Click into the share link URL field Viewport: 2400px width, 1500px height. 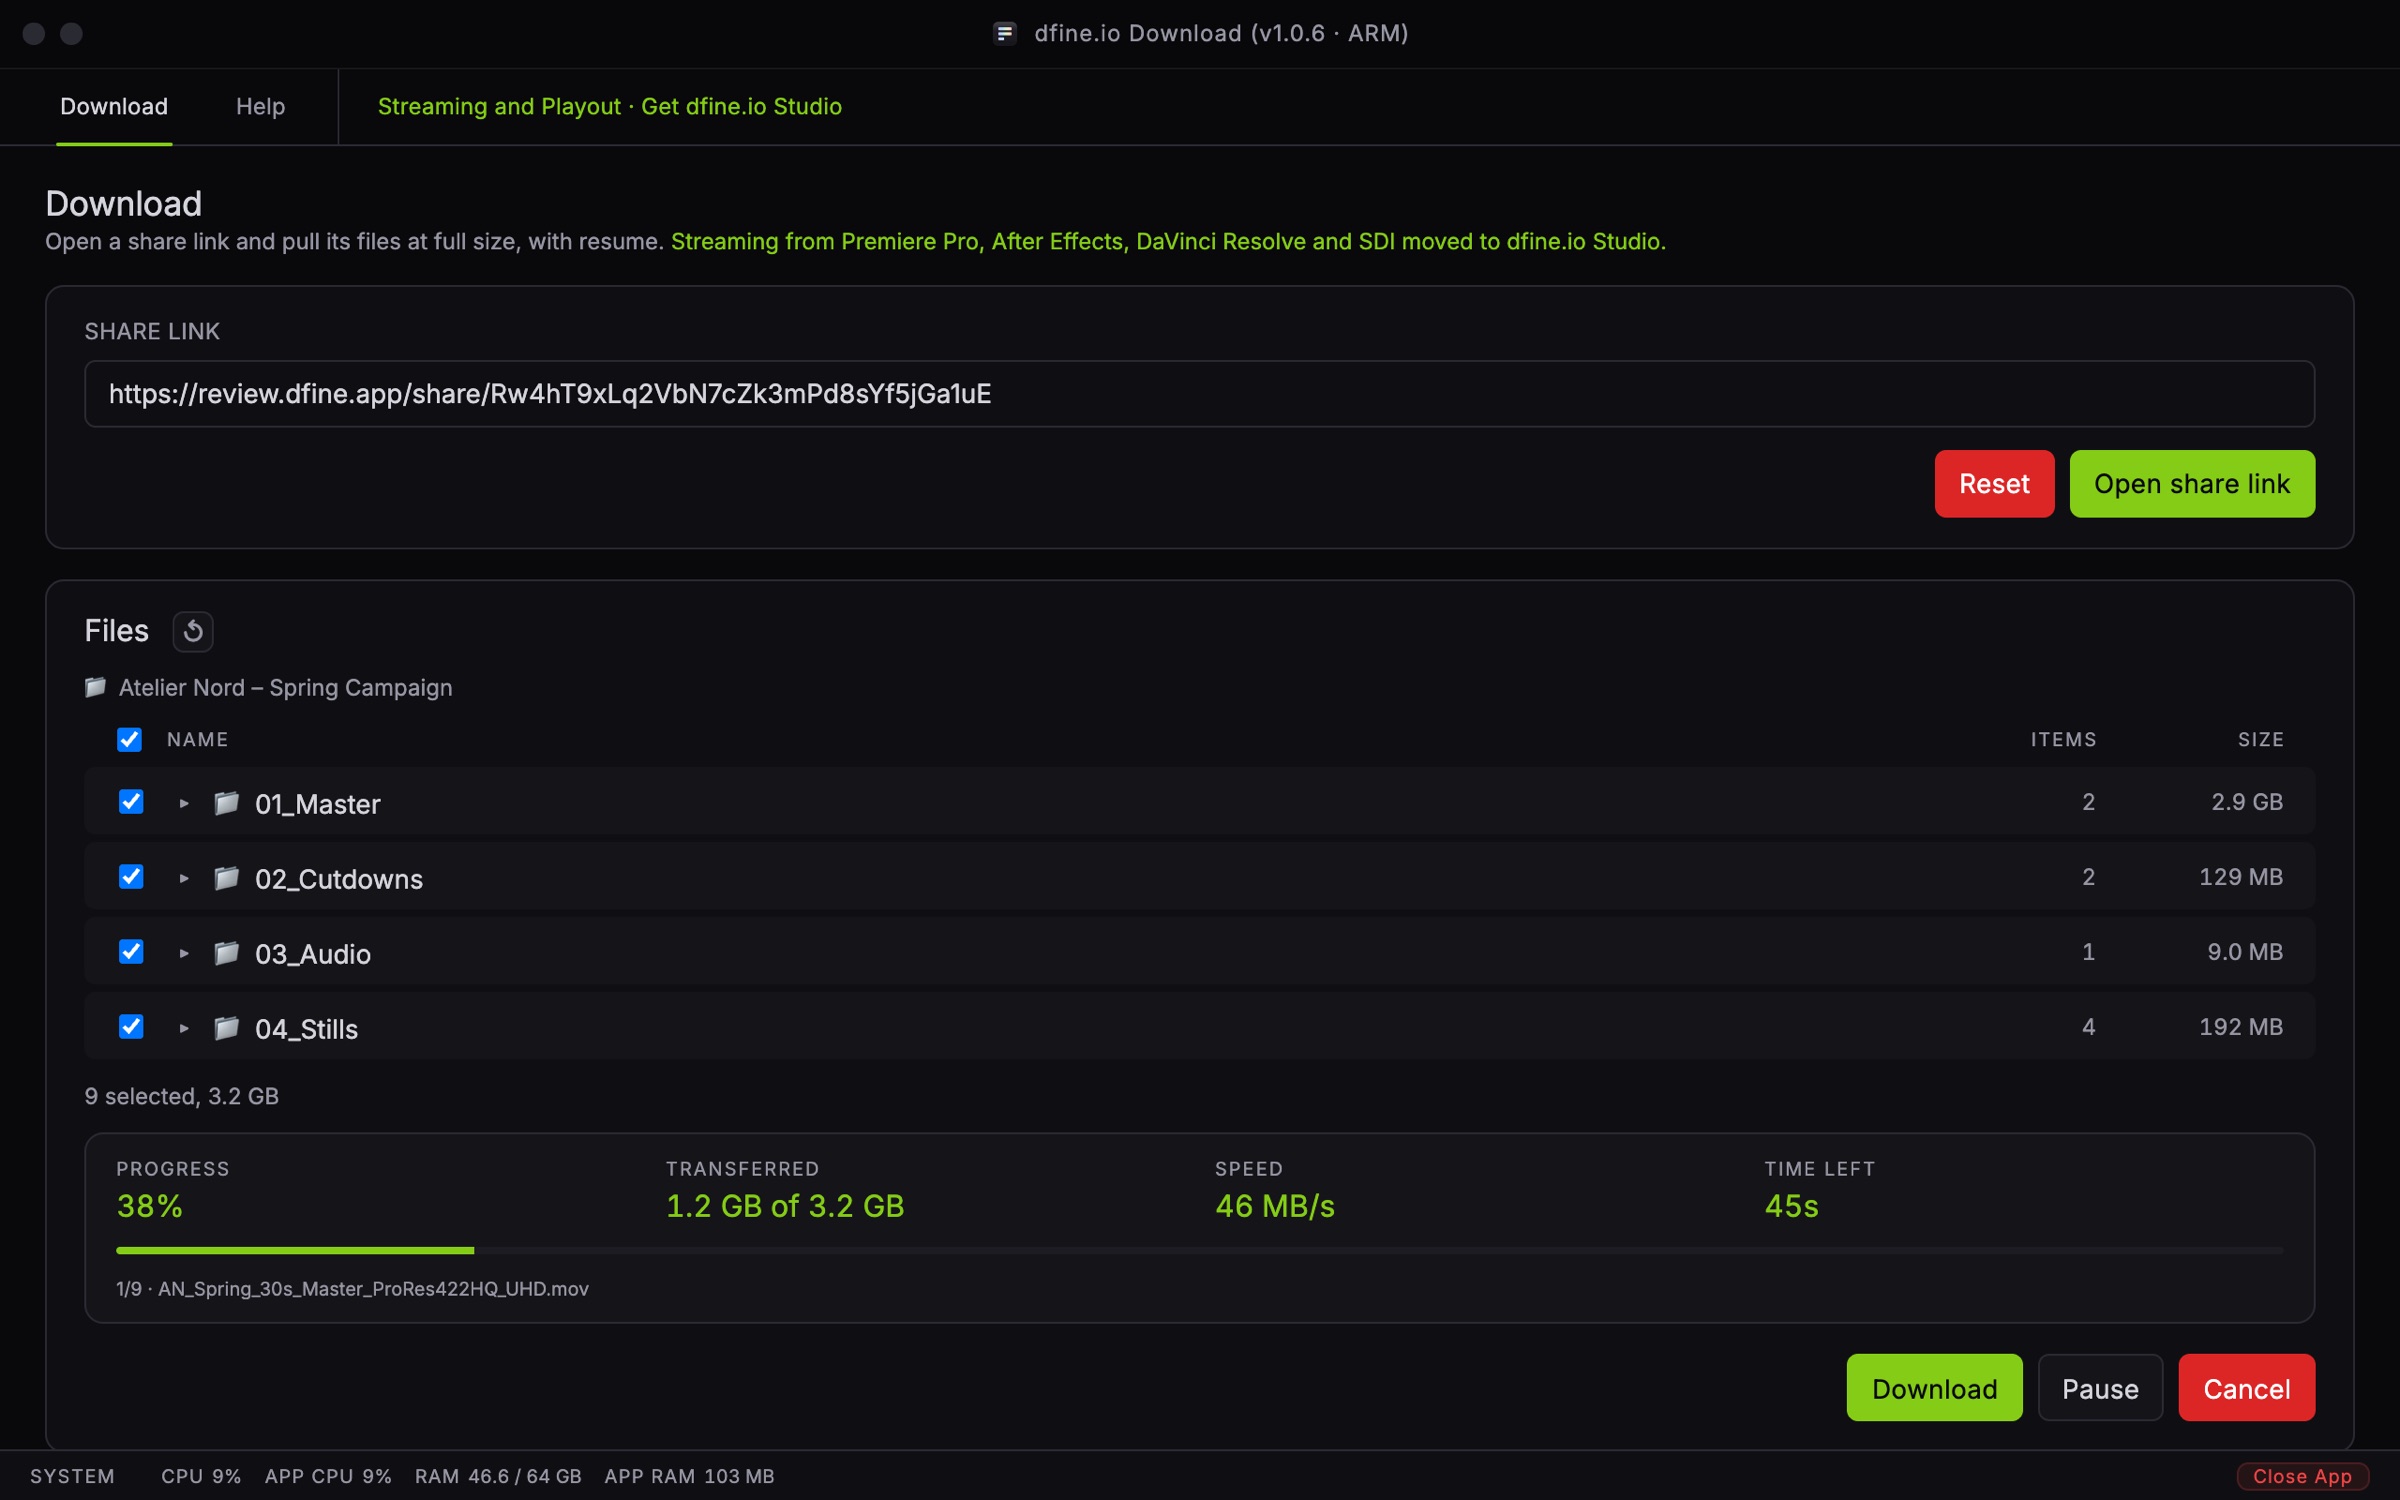coord(1199,394)
